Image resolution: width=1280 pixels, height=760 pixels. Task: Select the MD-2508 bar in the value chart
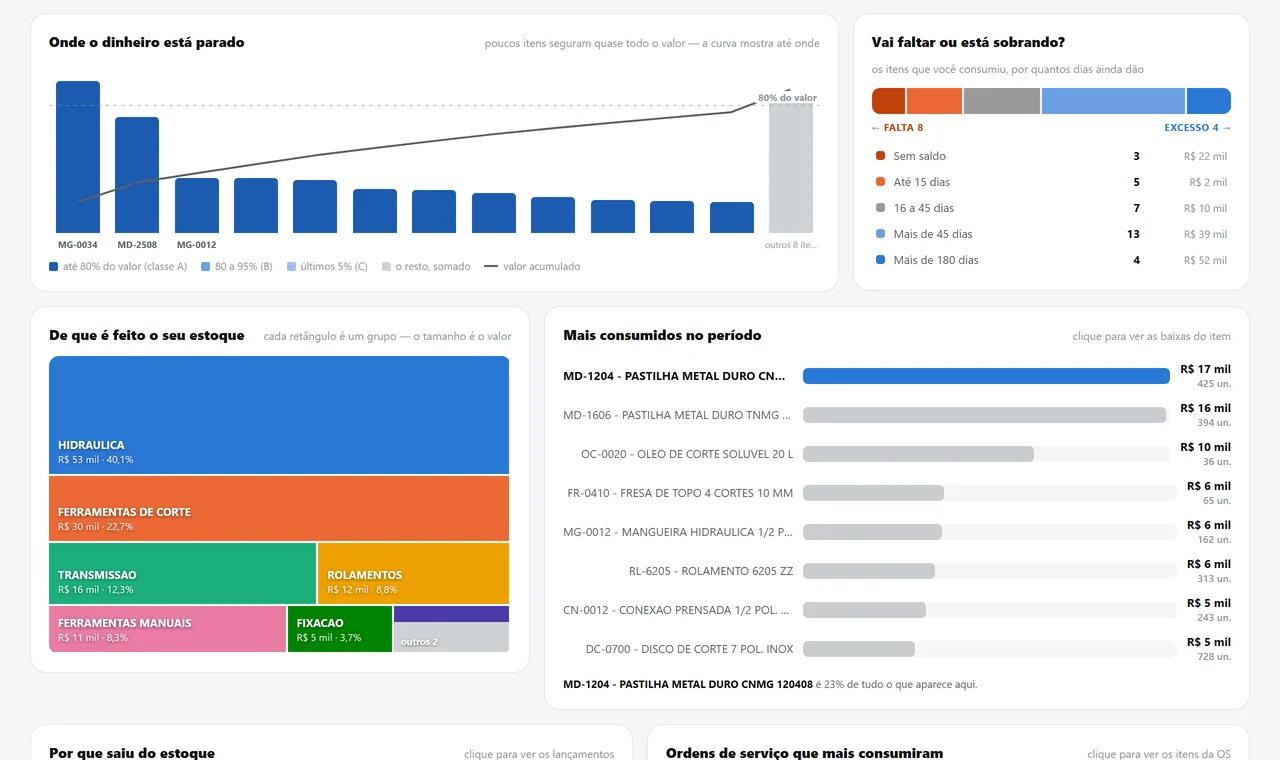(137, 175)
